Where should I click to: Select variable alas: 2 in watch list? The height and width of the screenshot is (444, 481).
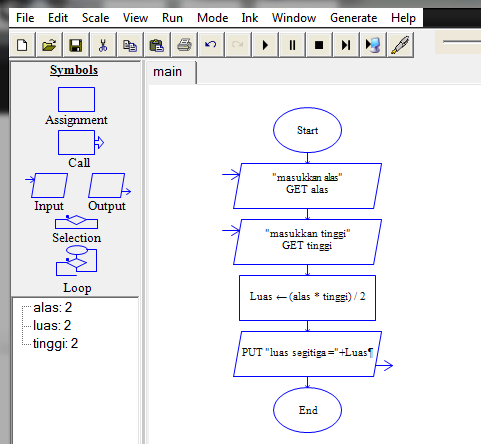pyautogui.click(x=52, y=307)
